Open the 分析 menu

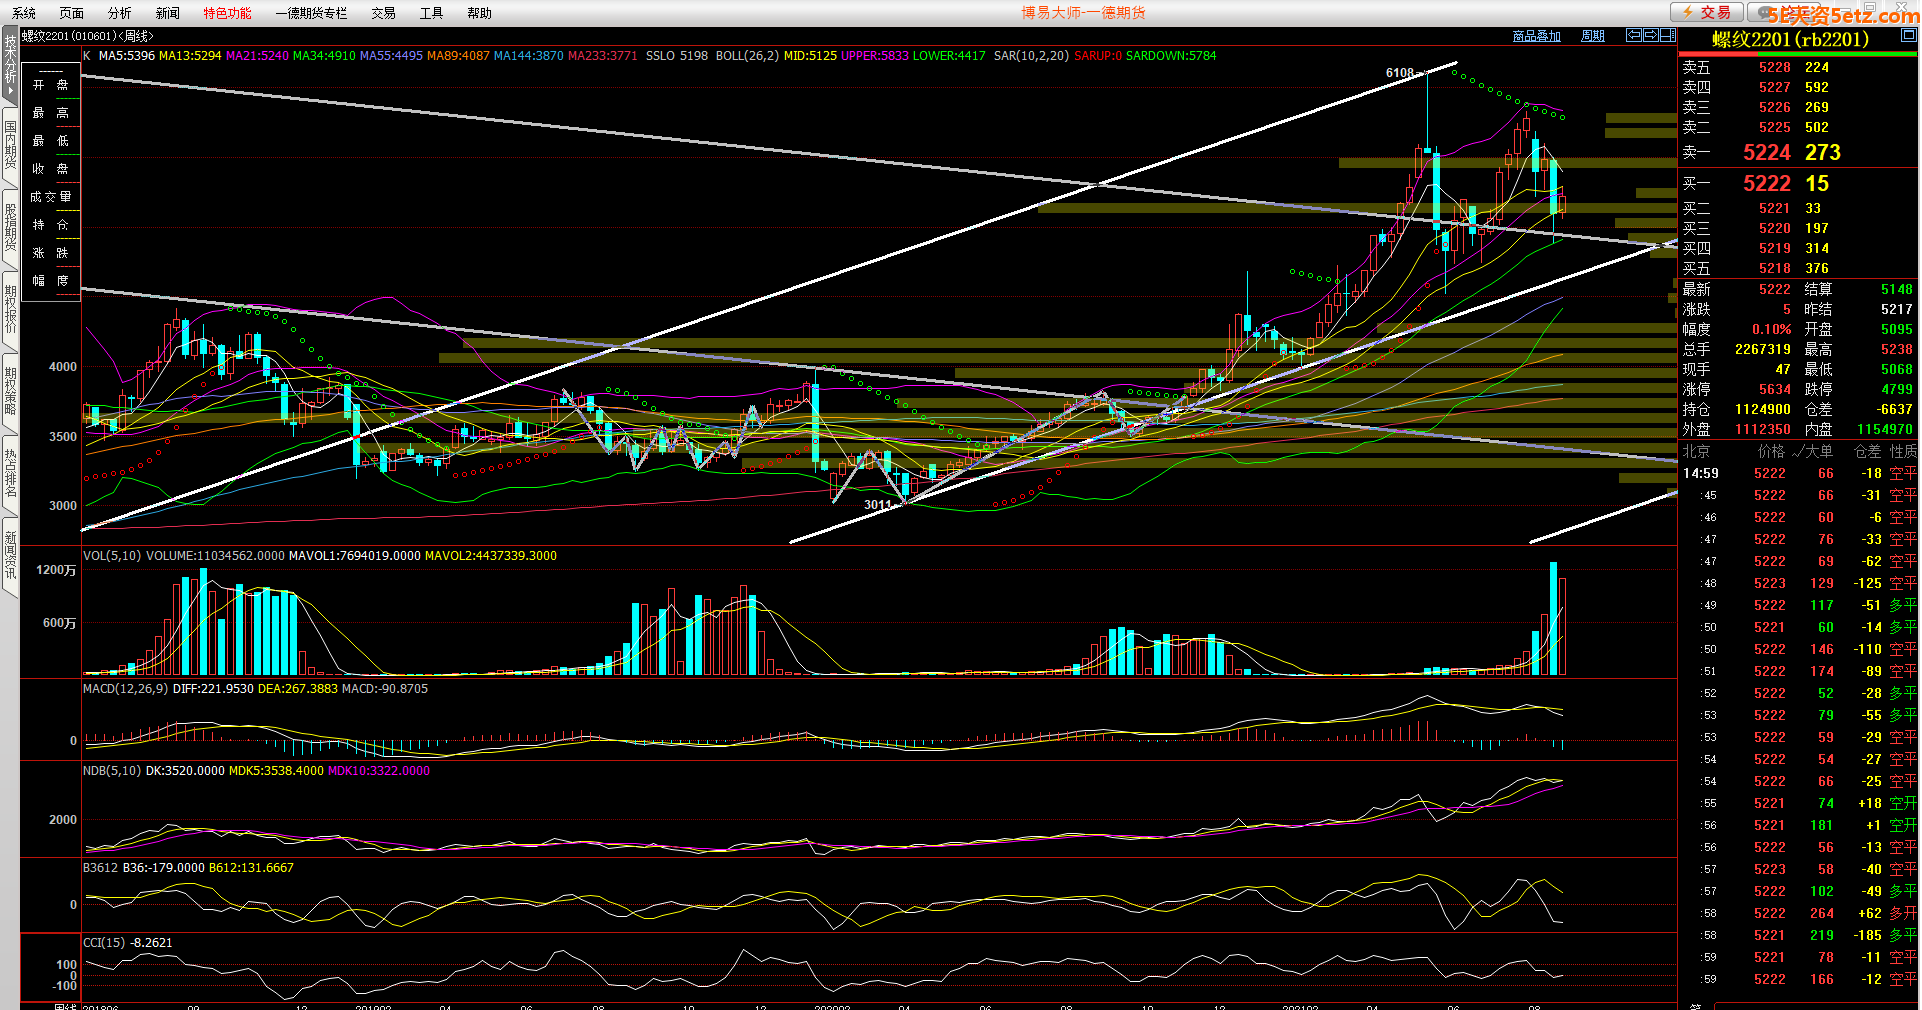[119, 13]
